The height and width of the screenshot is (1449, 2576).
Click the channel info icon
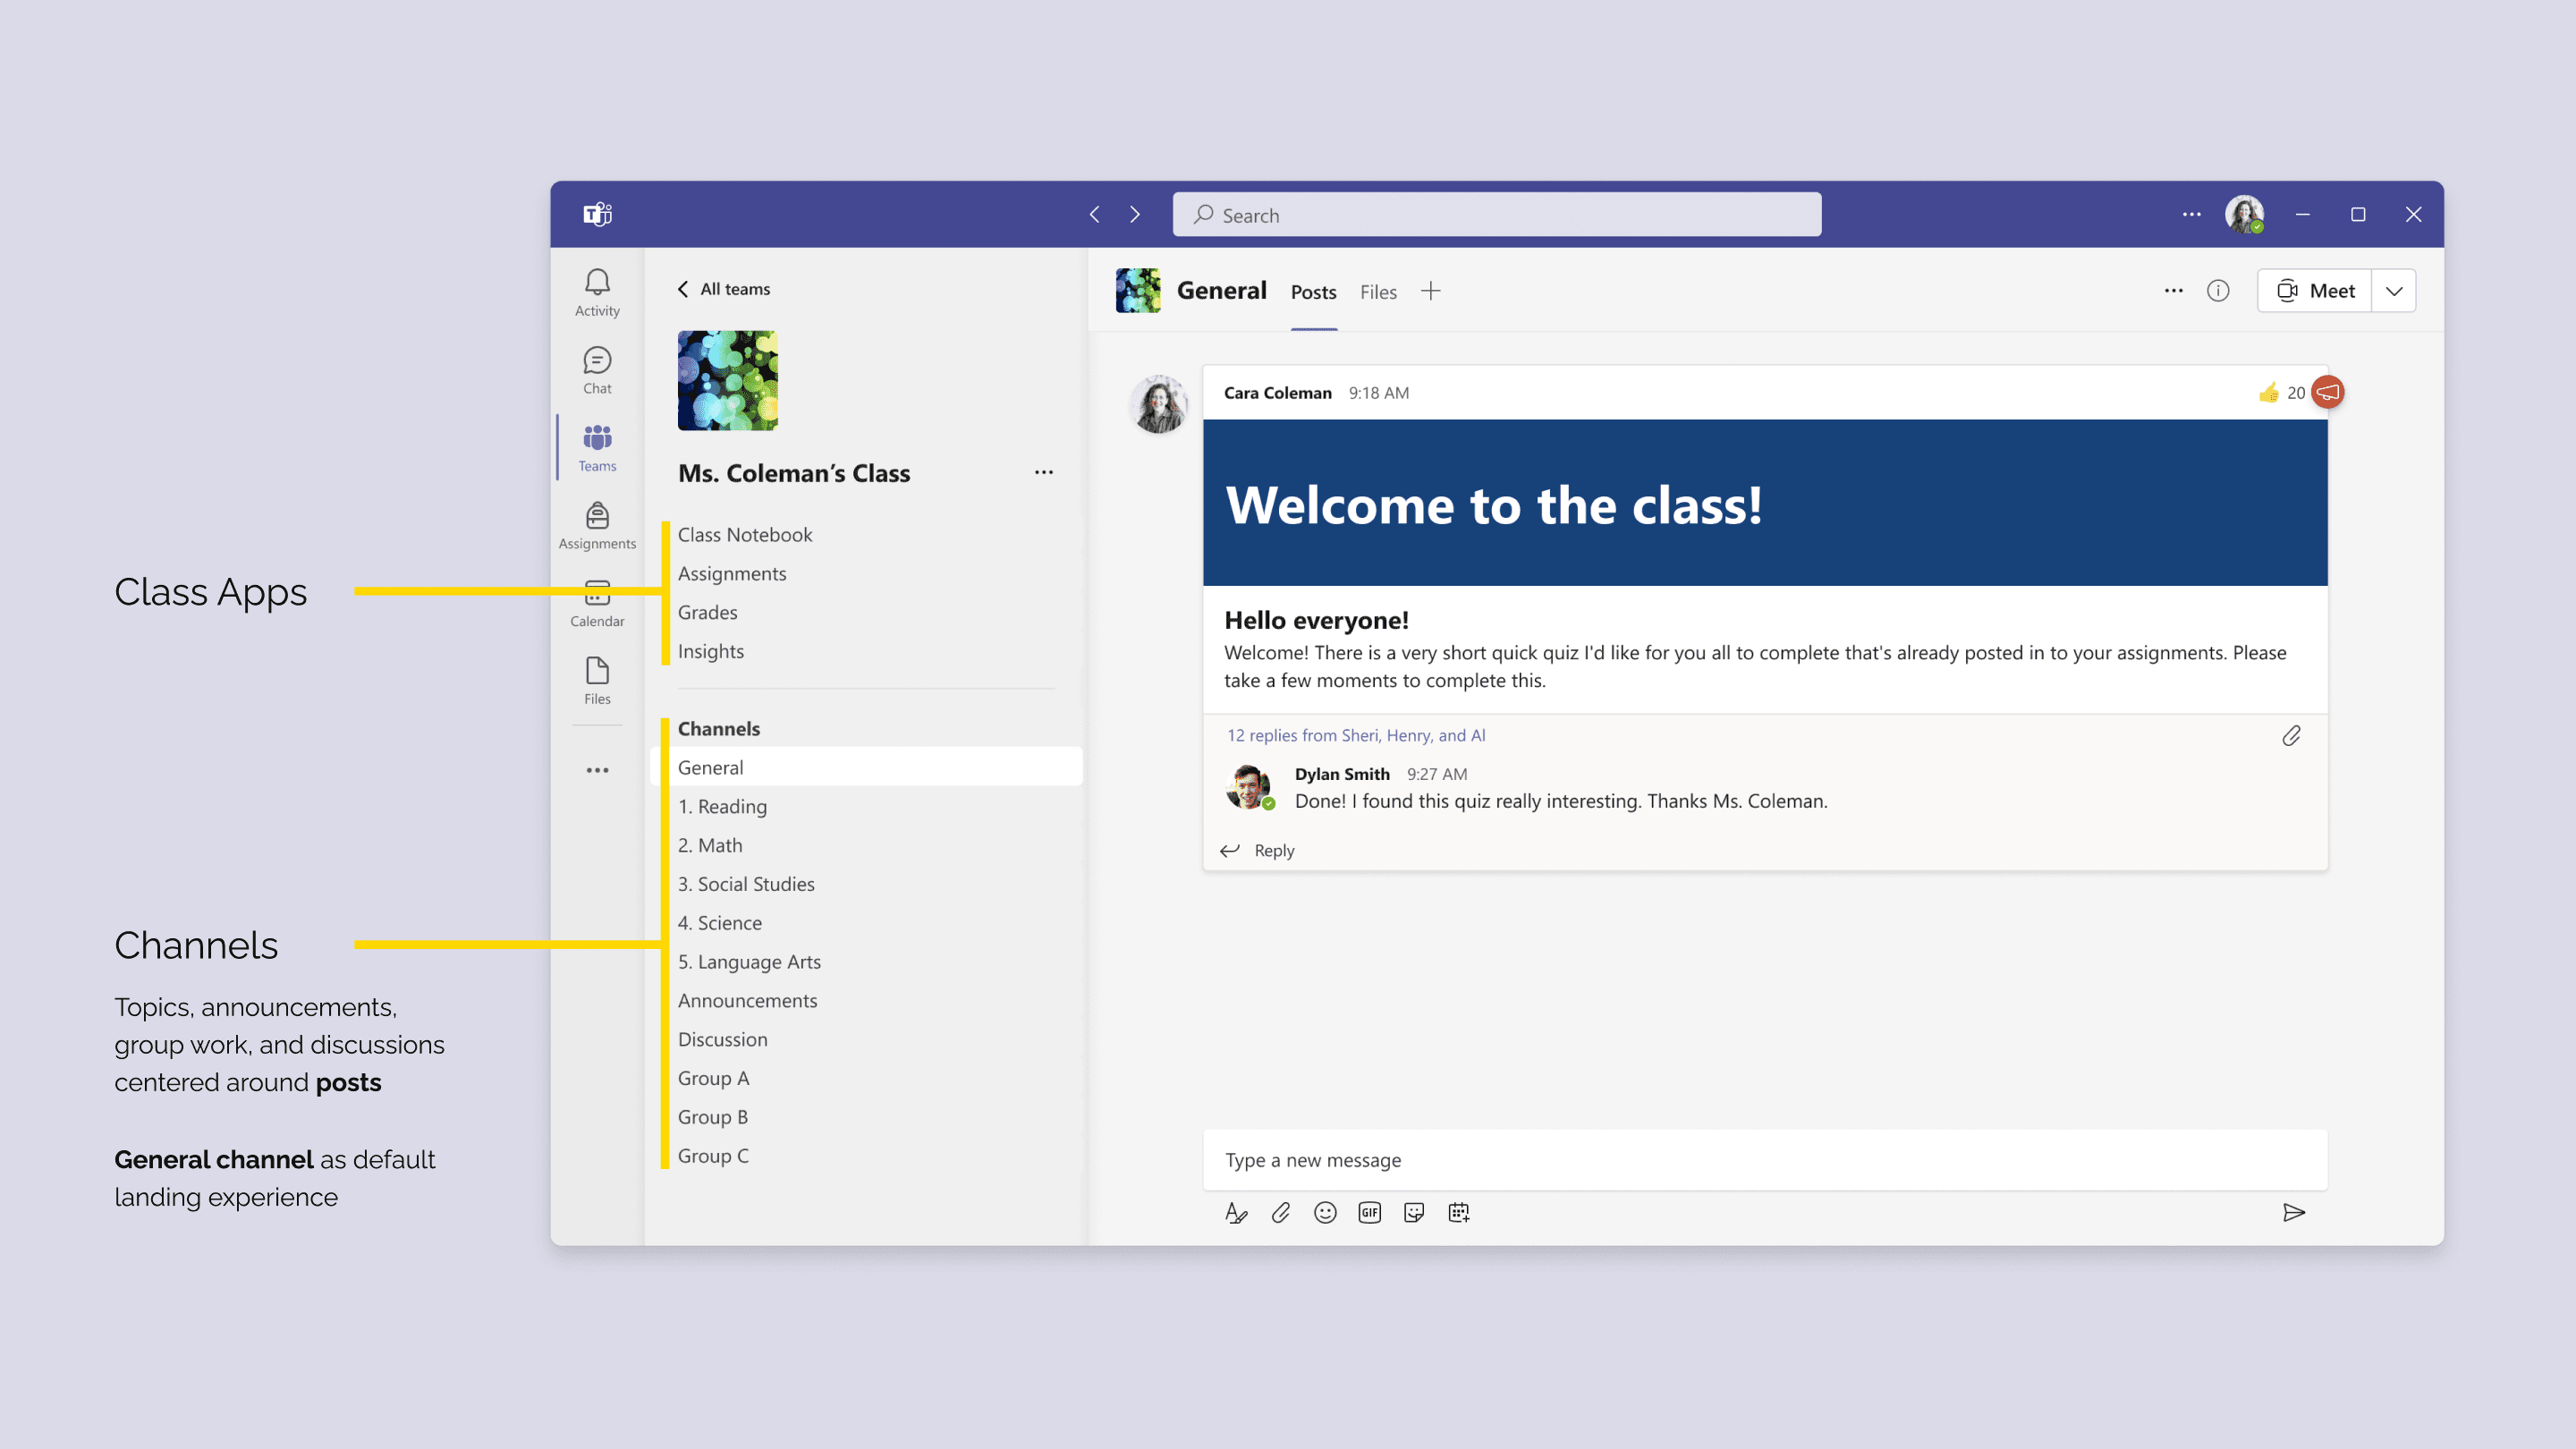(2218, 291)
